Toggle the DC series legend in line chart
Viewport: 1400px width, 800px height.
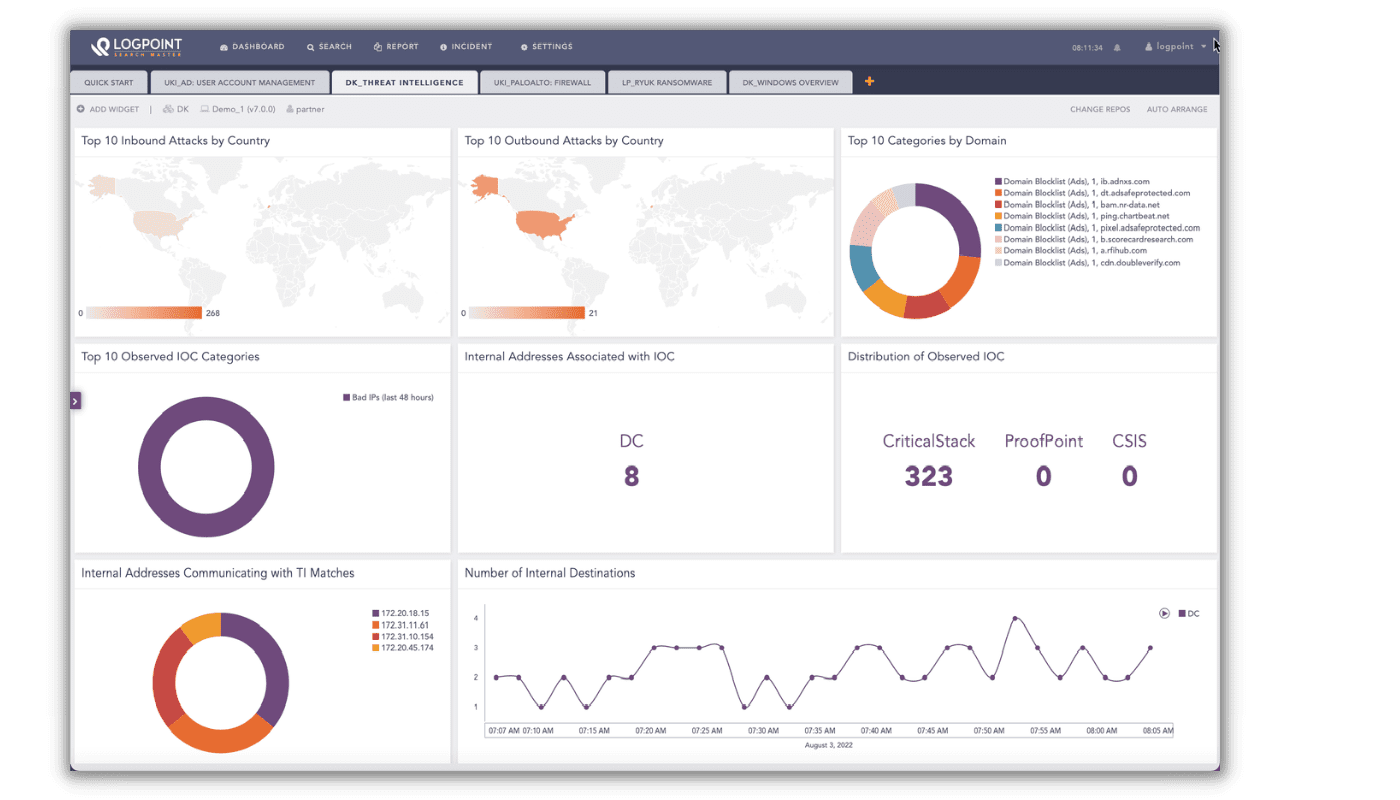click(1189, 613)
